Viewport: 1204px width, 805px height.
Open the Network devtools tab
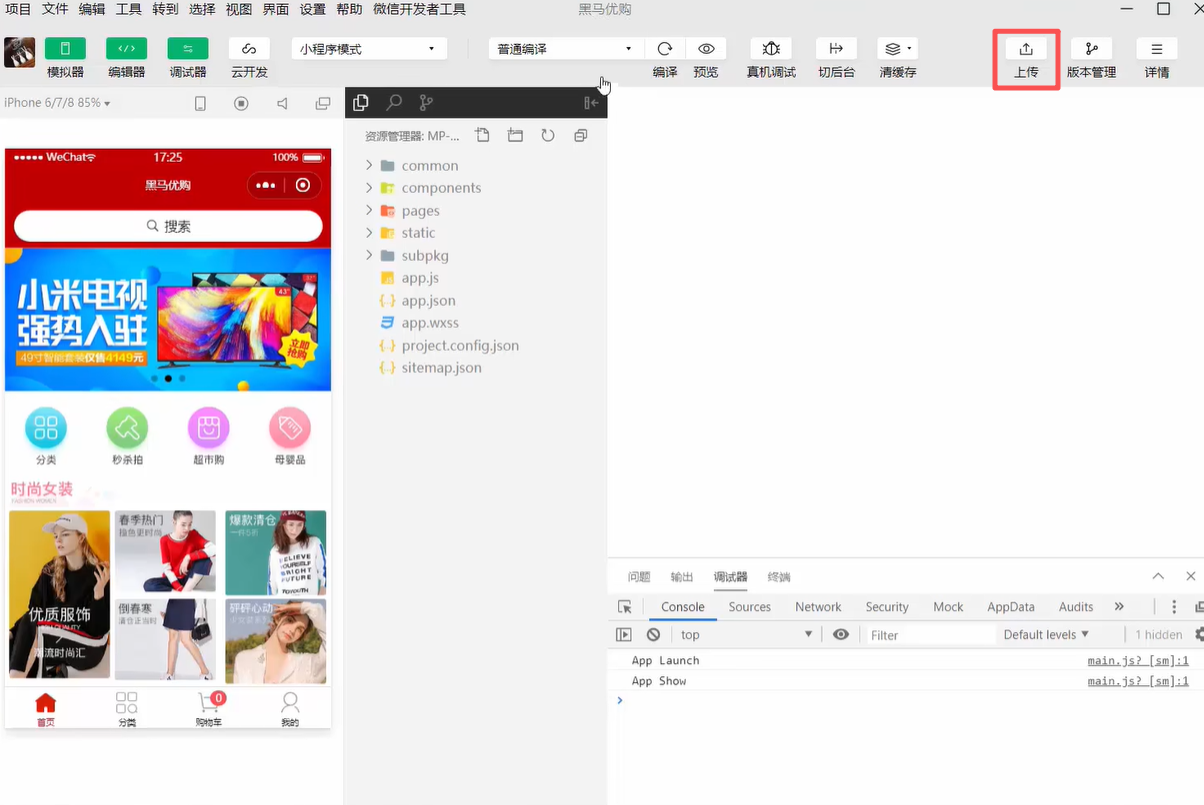coord(818,607)
